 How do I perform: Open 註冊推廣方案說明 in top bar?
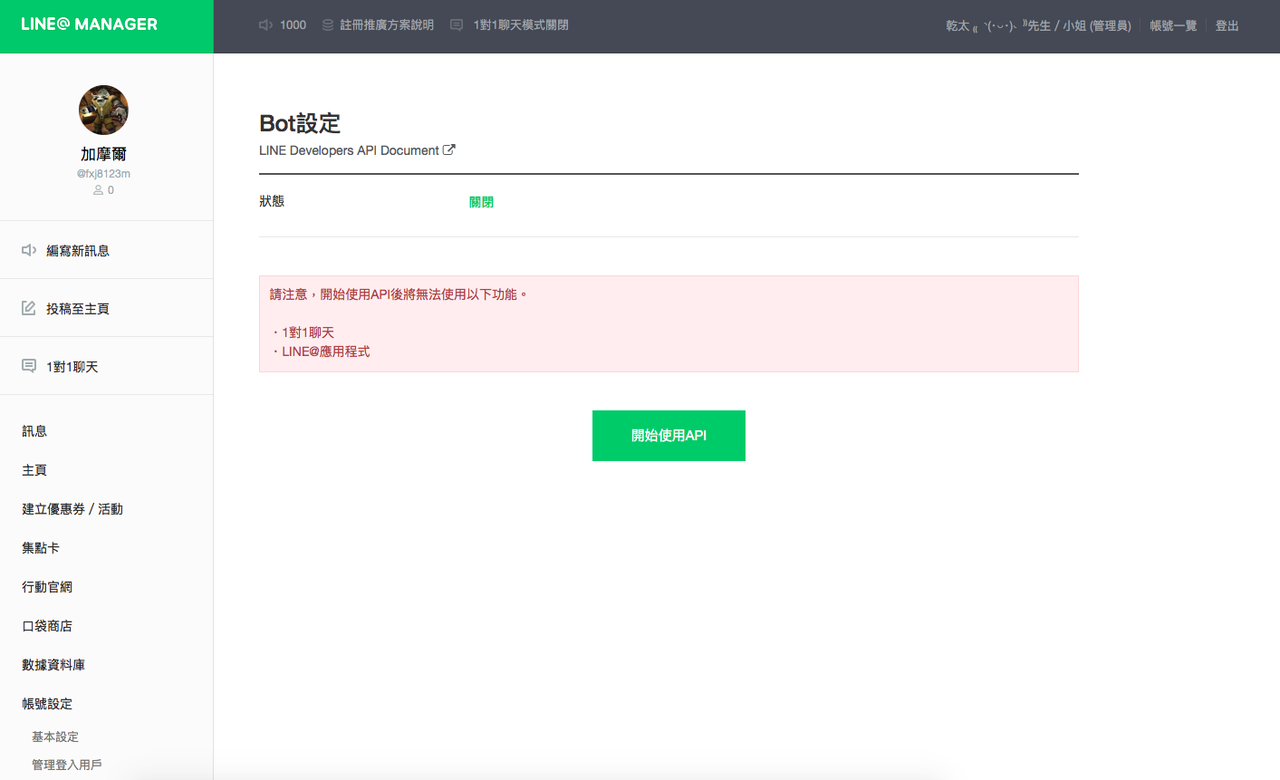pyautogui.click(x=387, y=25)
